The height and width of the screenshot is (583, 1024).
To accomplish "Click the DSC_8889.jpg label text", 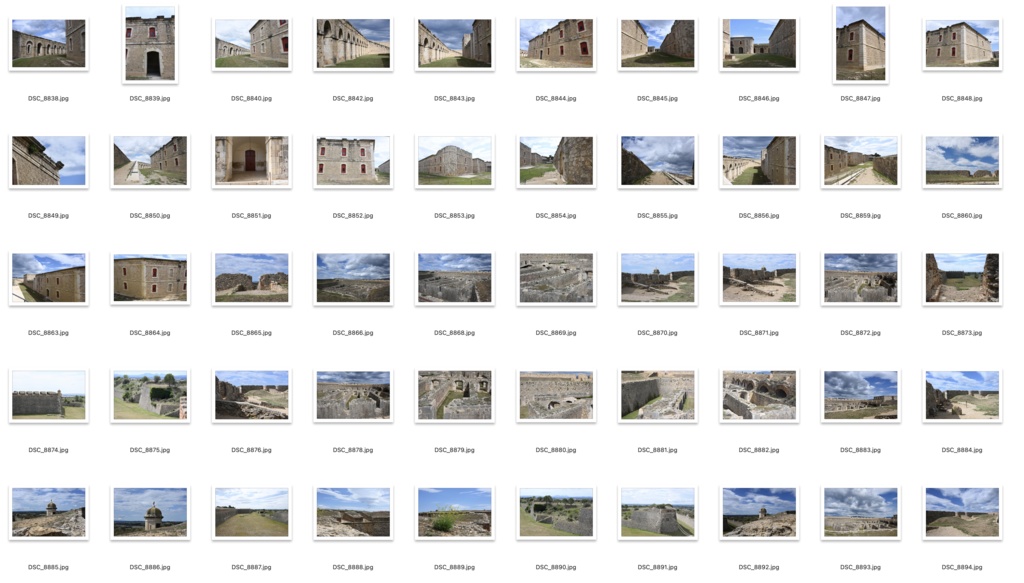I will pyautogui.click(x=455, y=567).
